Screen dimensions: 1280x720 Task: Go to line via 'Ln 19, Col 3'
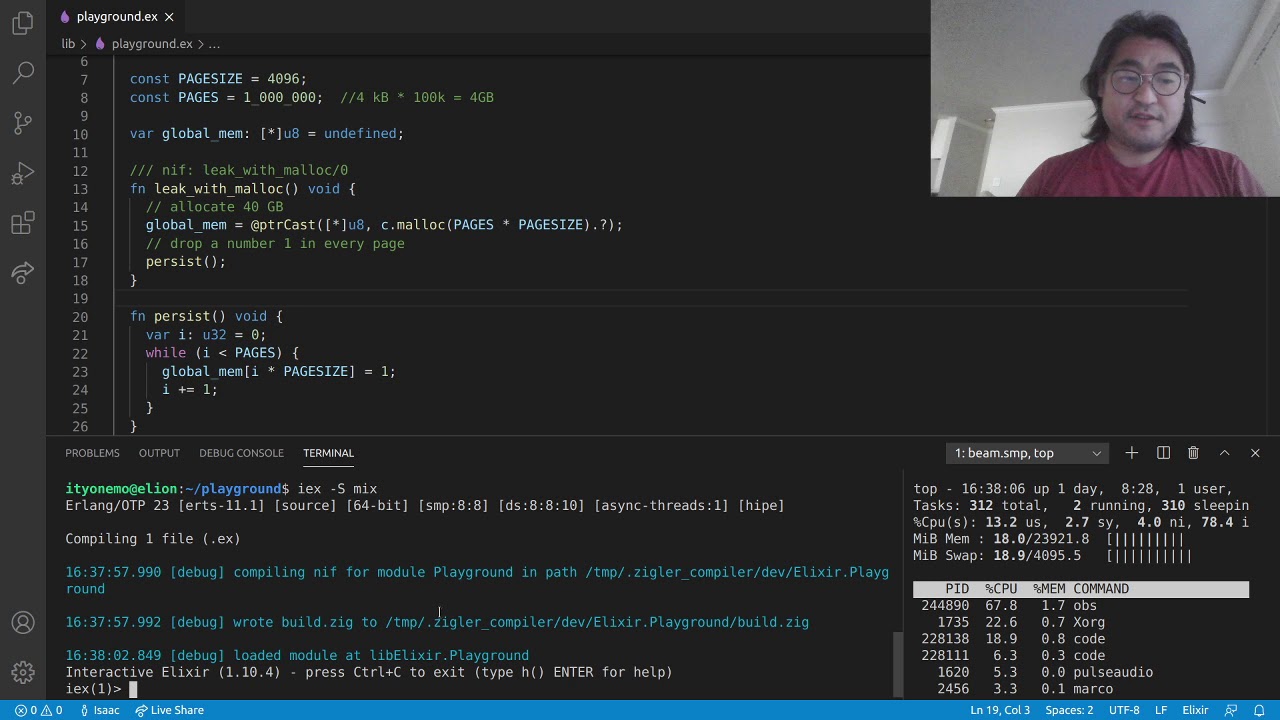(1000, 710)
